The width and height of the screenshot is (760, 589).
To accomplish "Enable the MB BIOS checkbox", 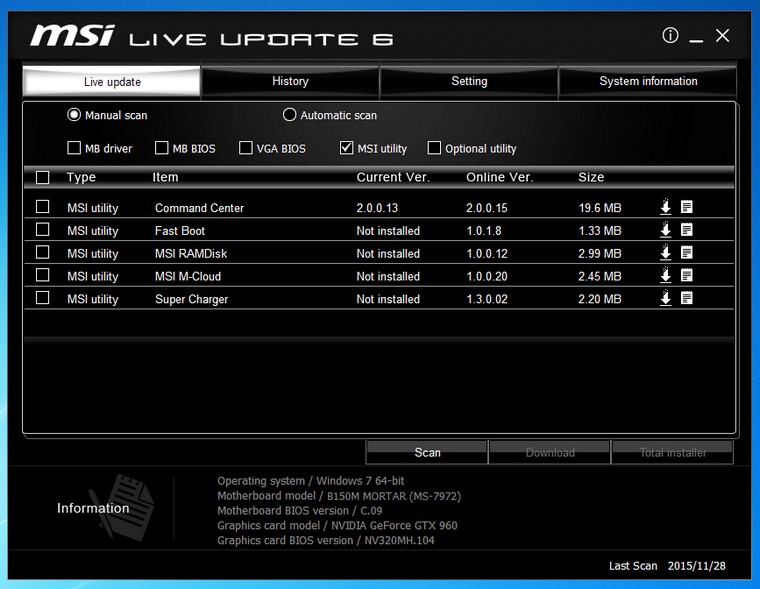I will [161, 148].
